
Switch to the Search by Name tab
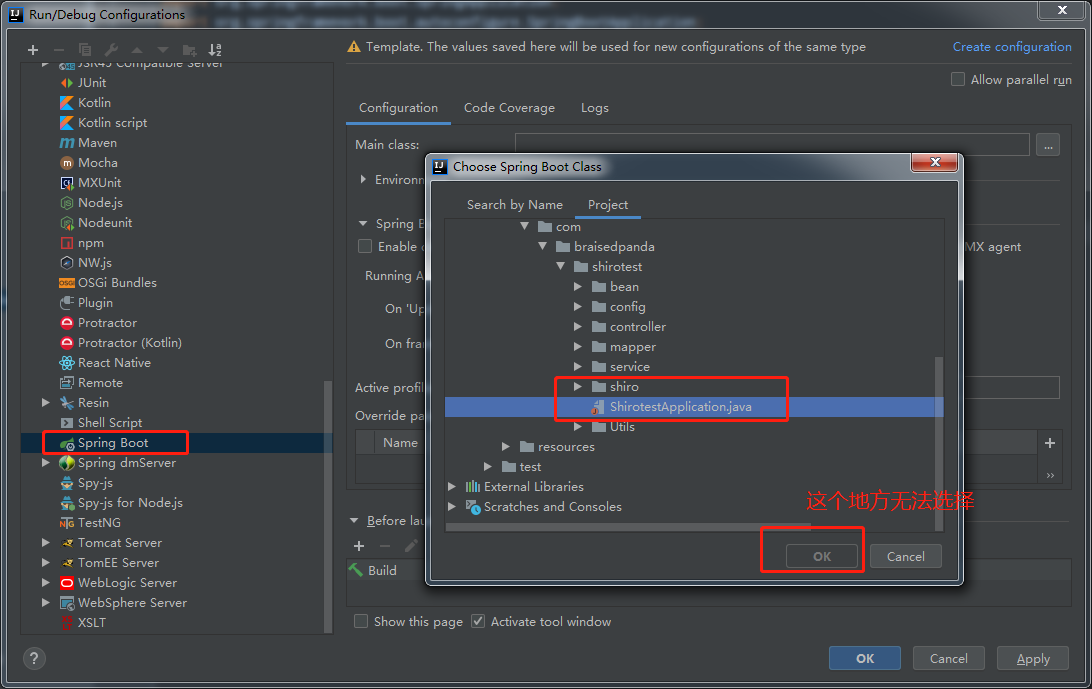tap(515, 204)
